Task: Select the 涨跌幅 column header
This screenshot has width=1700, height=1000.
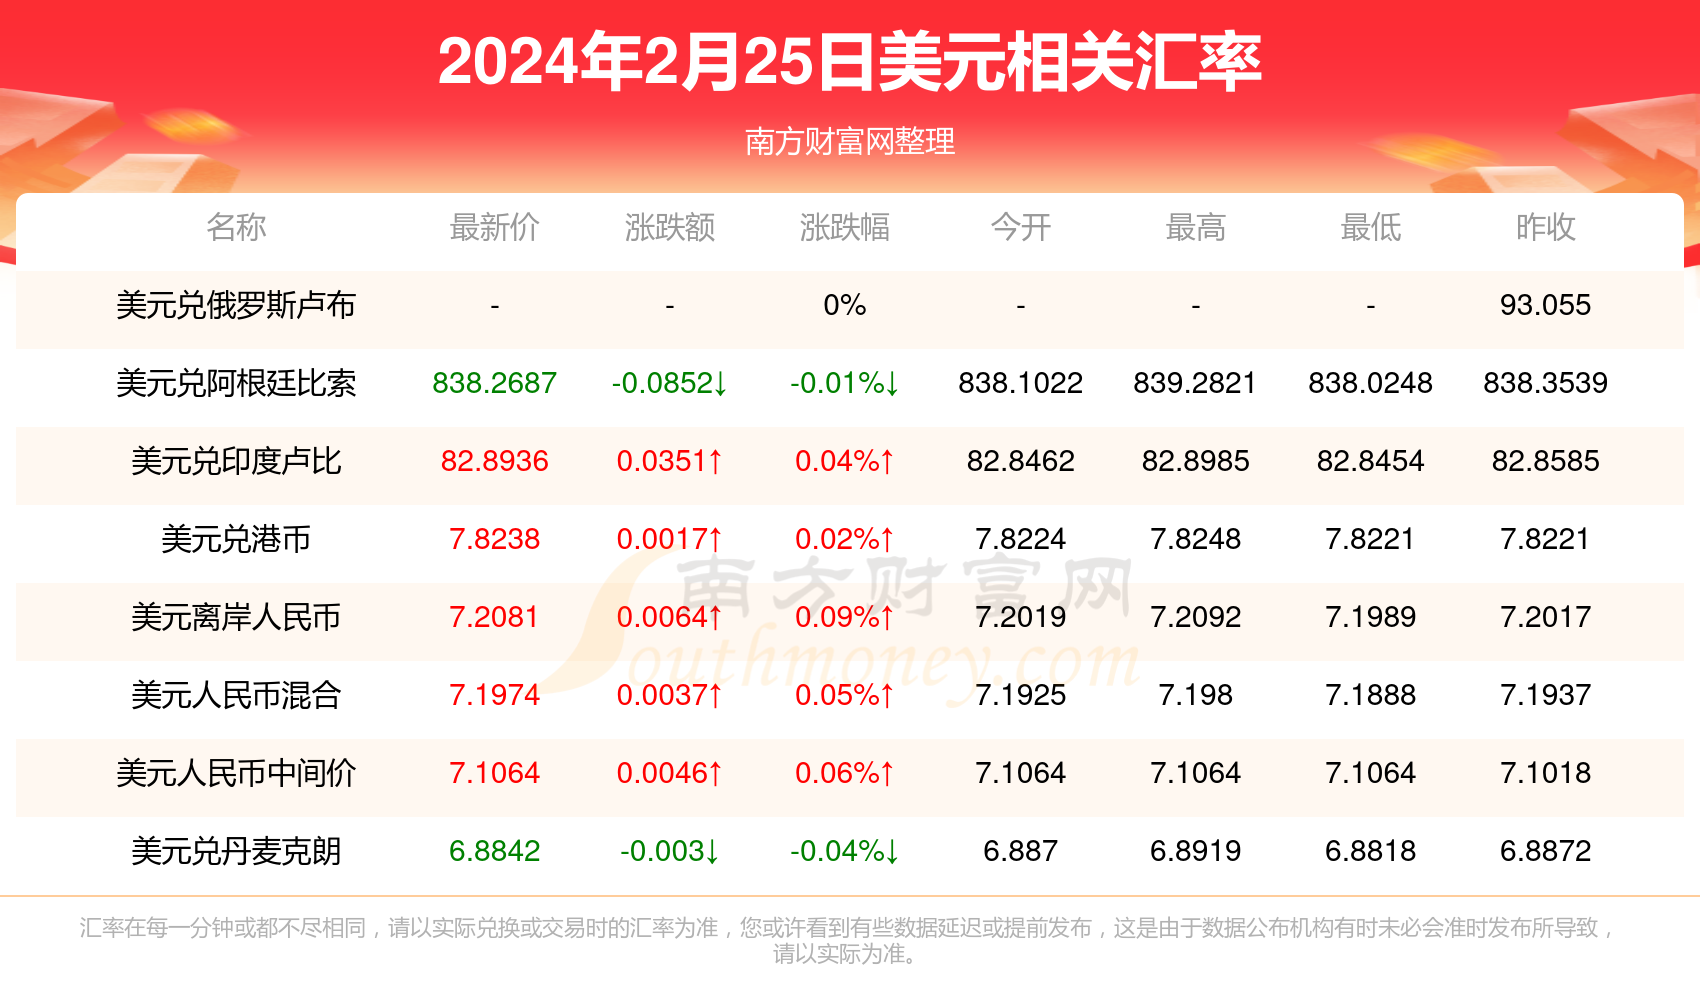Action: (x=845, y=228)
